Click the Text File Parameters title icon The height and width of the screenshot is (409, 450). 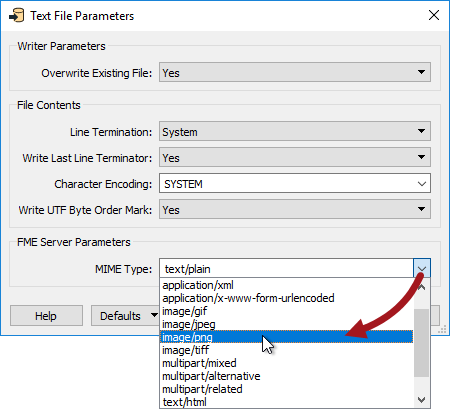coord(17,16)
